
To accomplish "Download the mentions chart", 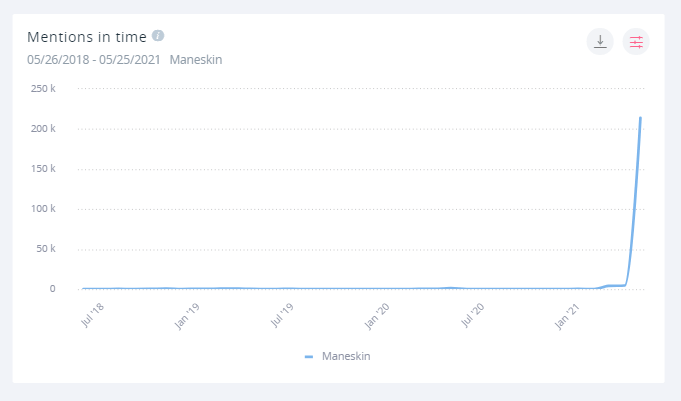I will point(600,41).
